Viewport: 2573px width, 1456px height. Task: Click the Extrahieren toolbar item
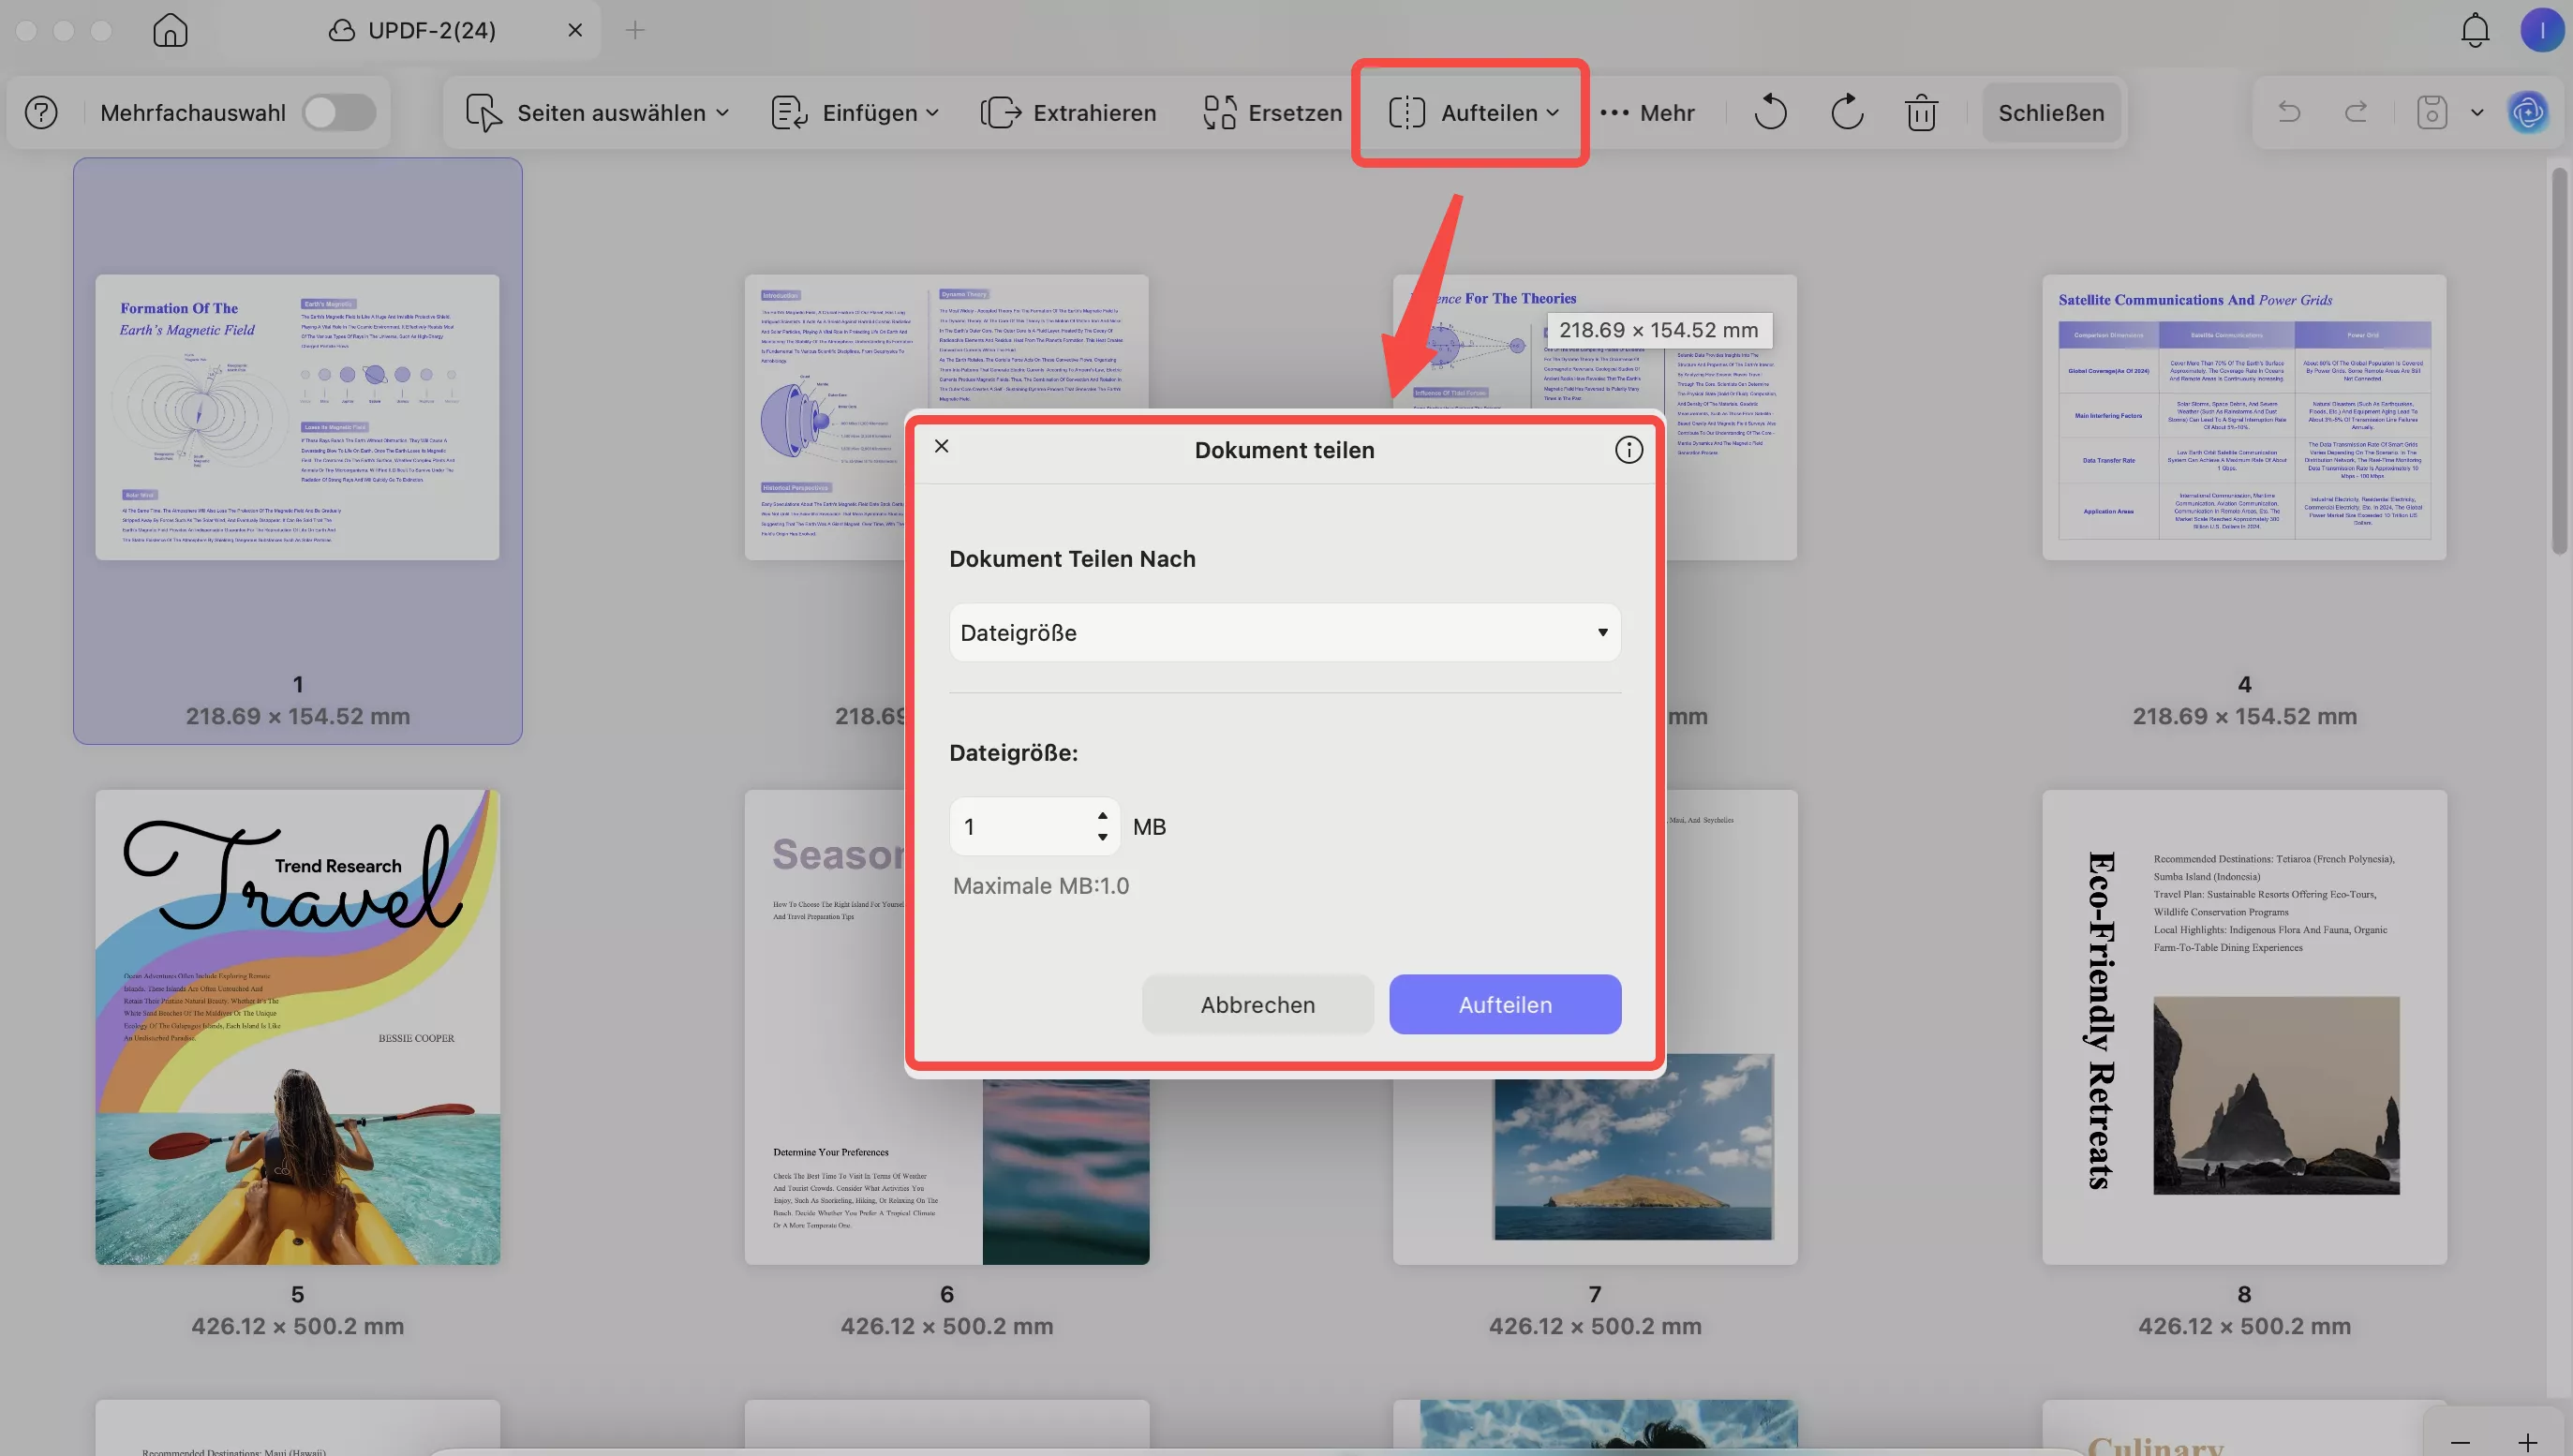(x=1068, y=113)
